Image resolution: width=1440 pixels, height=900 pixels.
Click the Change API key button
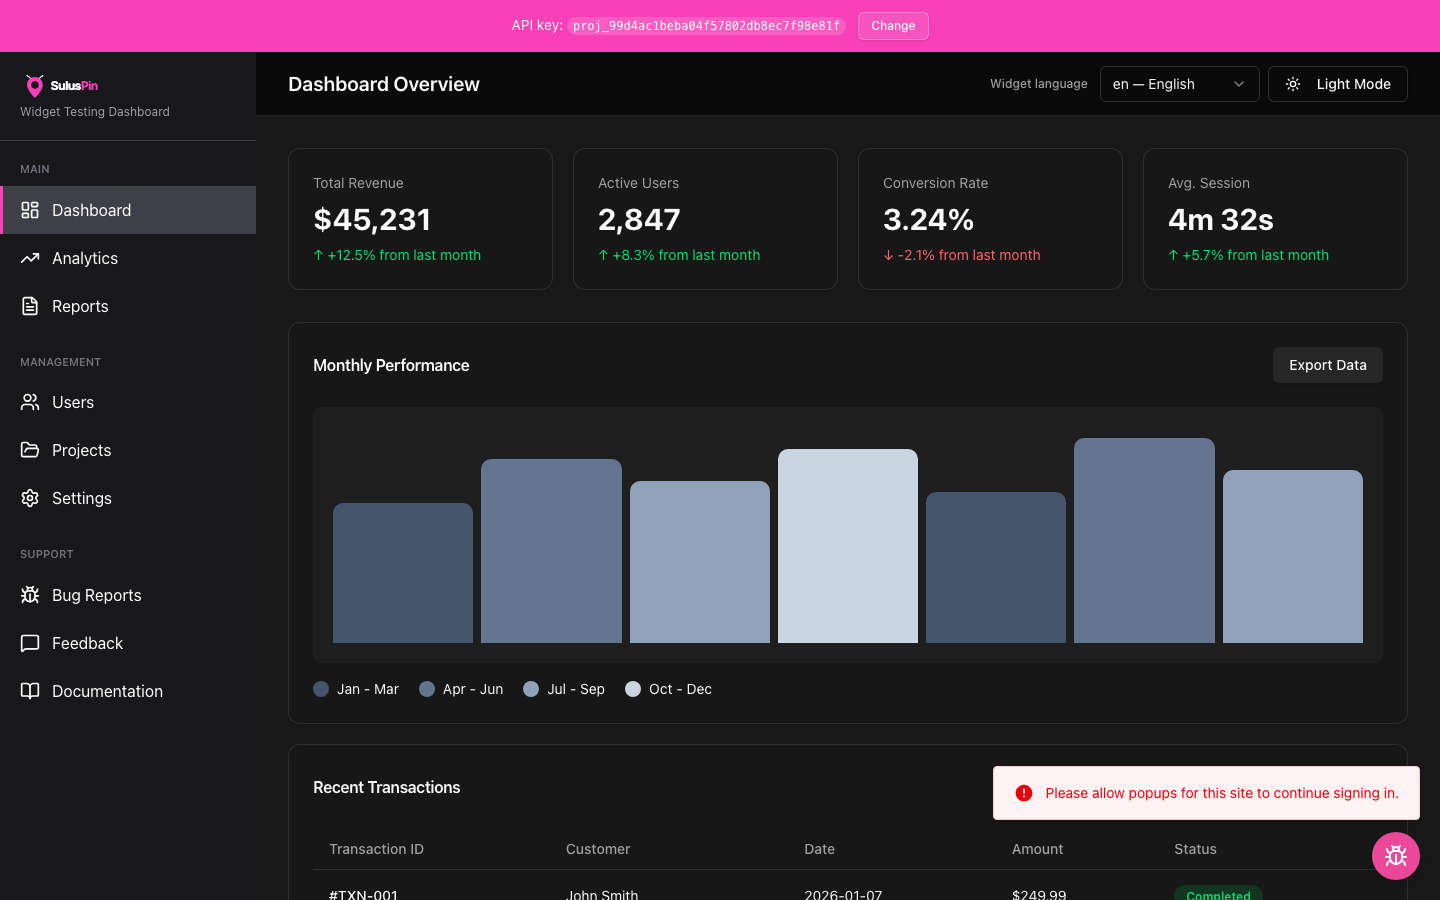click(x=893, y=26)
